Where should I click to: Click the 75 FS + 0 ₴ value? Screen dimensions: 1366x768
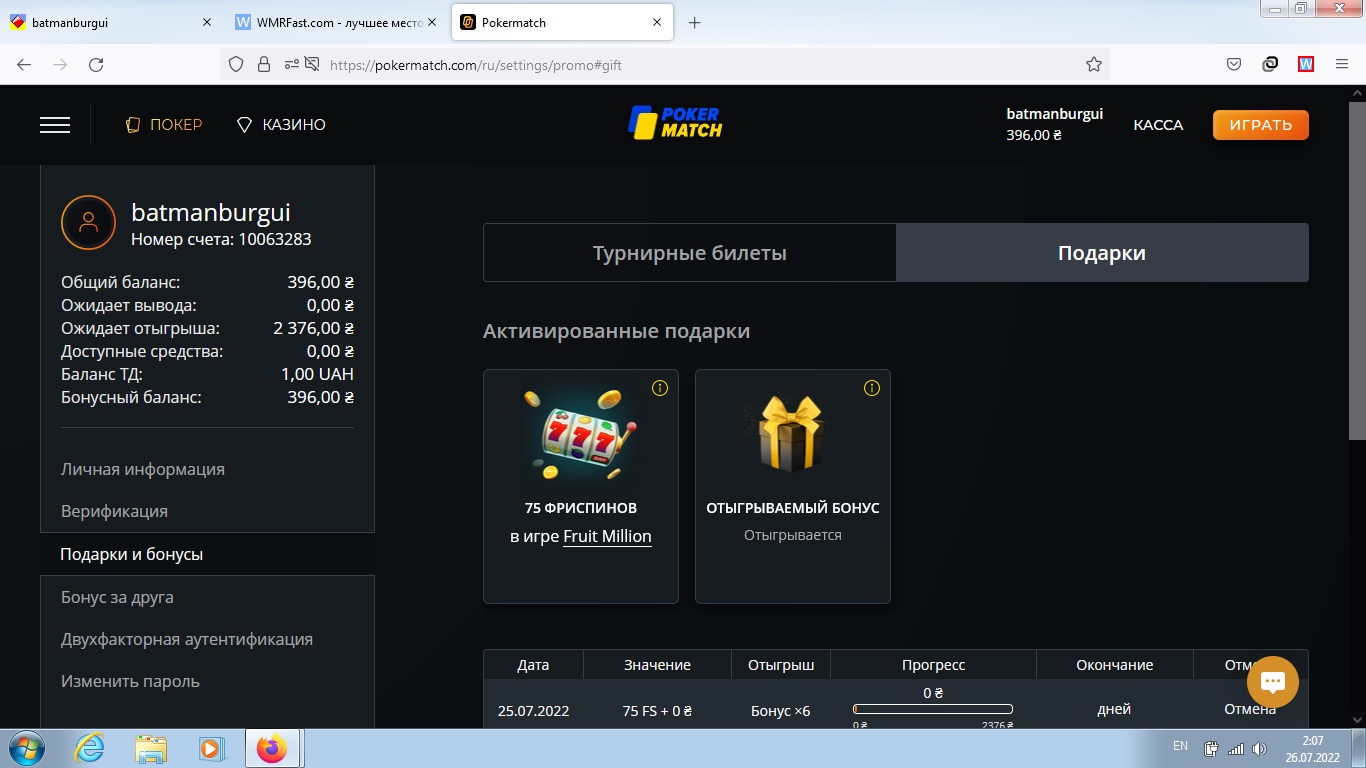click(x=657, y=711)
